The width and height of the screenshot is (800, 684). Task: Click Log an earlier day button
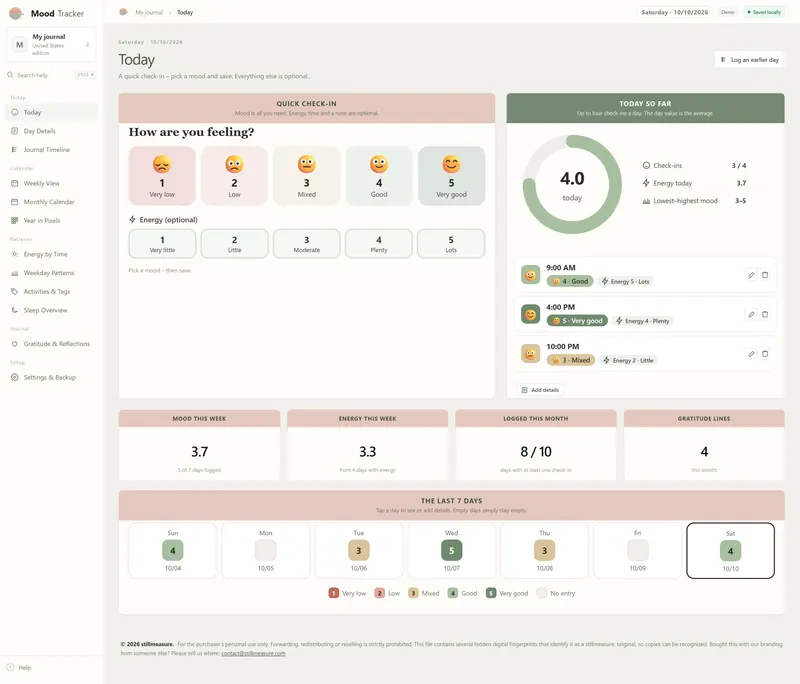[x=749, y=60]
